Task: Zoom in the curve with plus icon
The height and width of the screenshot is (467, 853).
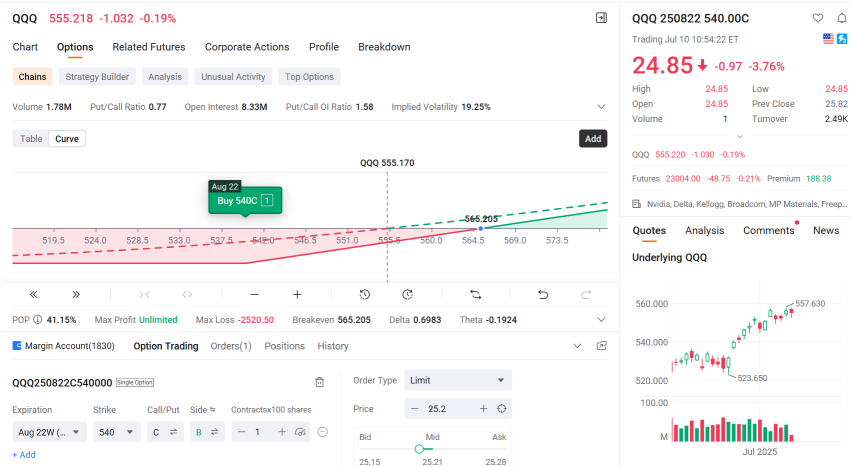Action: tap(297, 294)
